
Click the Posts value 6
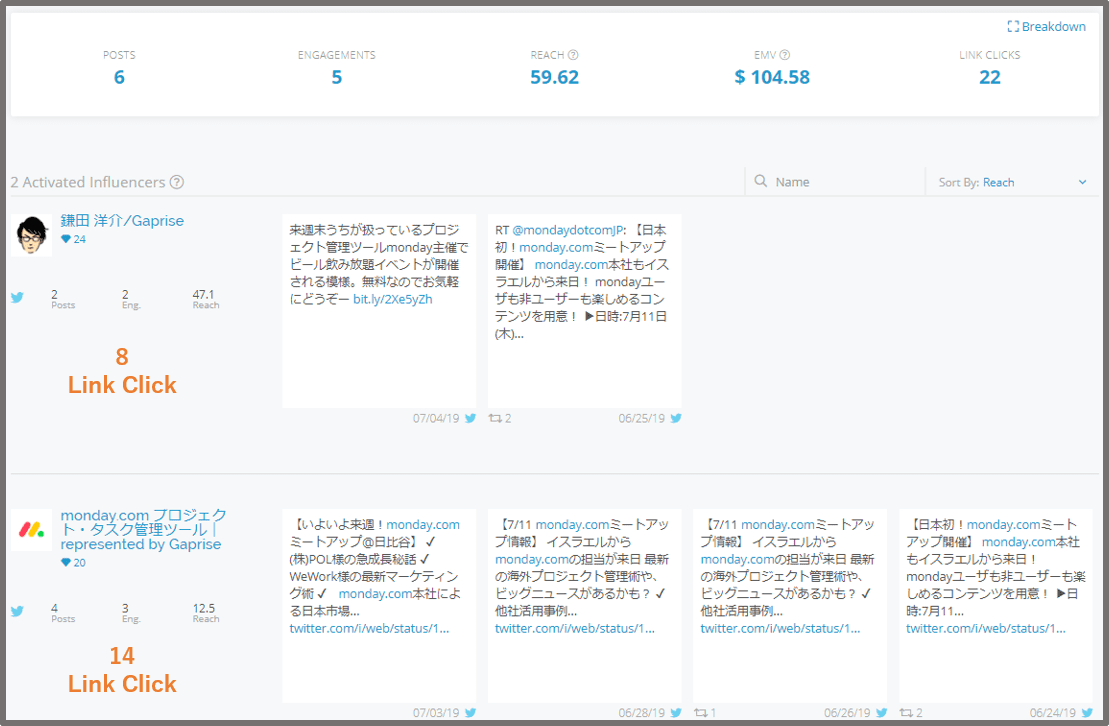coord(119,77)
